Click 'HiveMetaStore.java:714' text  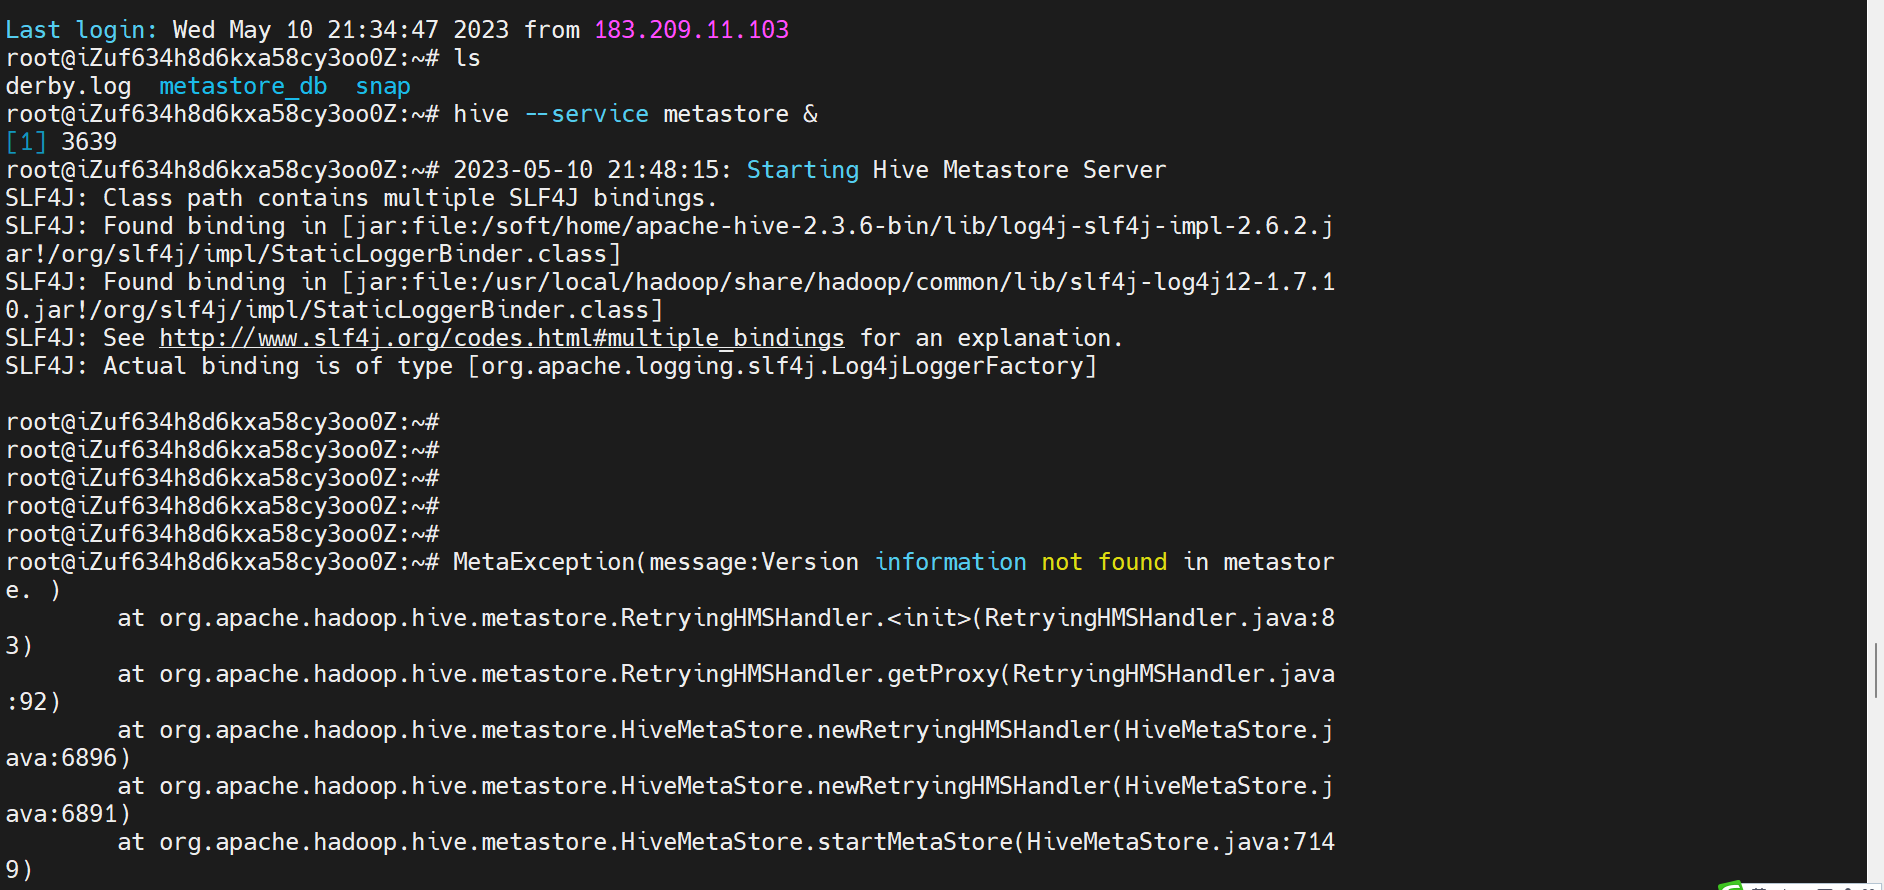1181,842
